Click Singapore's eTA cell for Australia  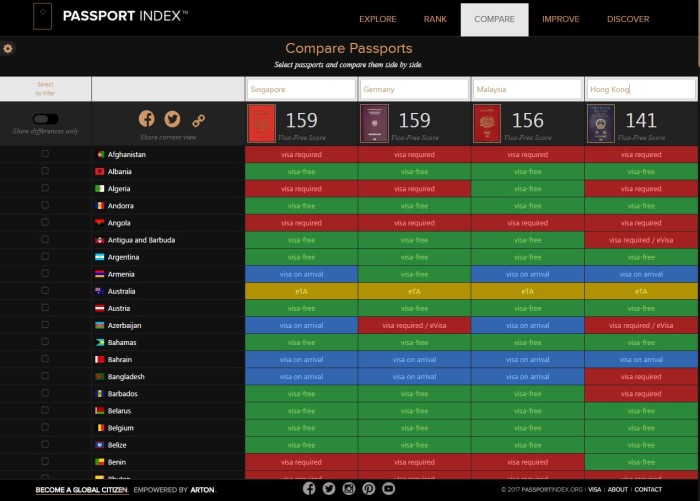(x=301, y=291)
